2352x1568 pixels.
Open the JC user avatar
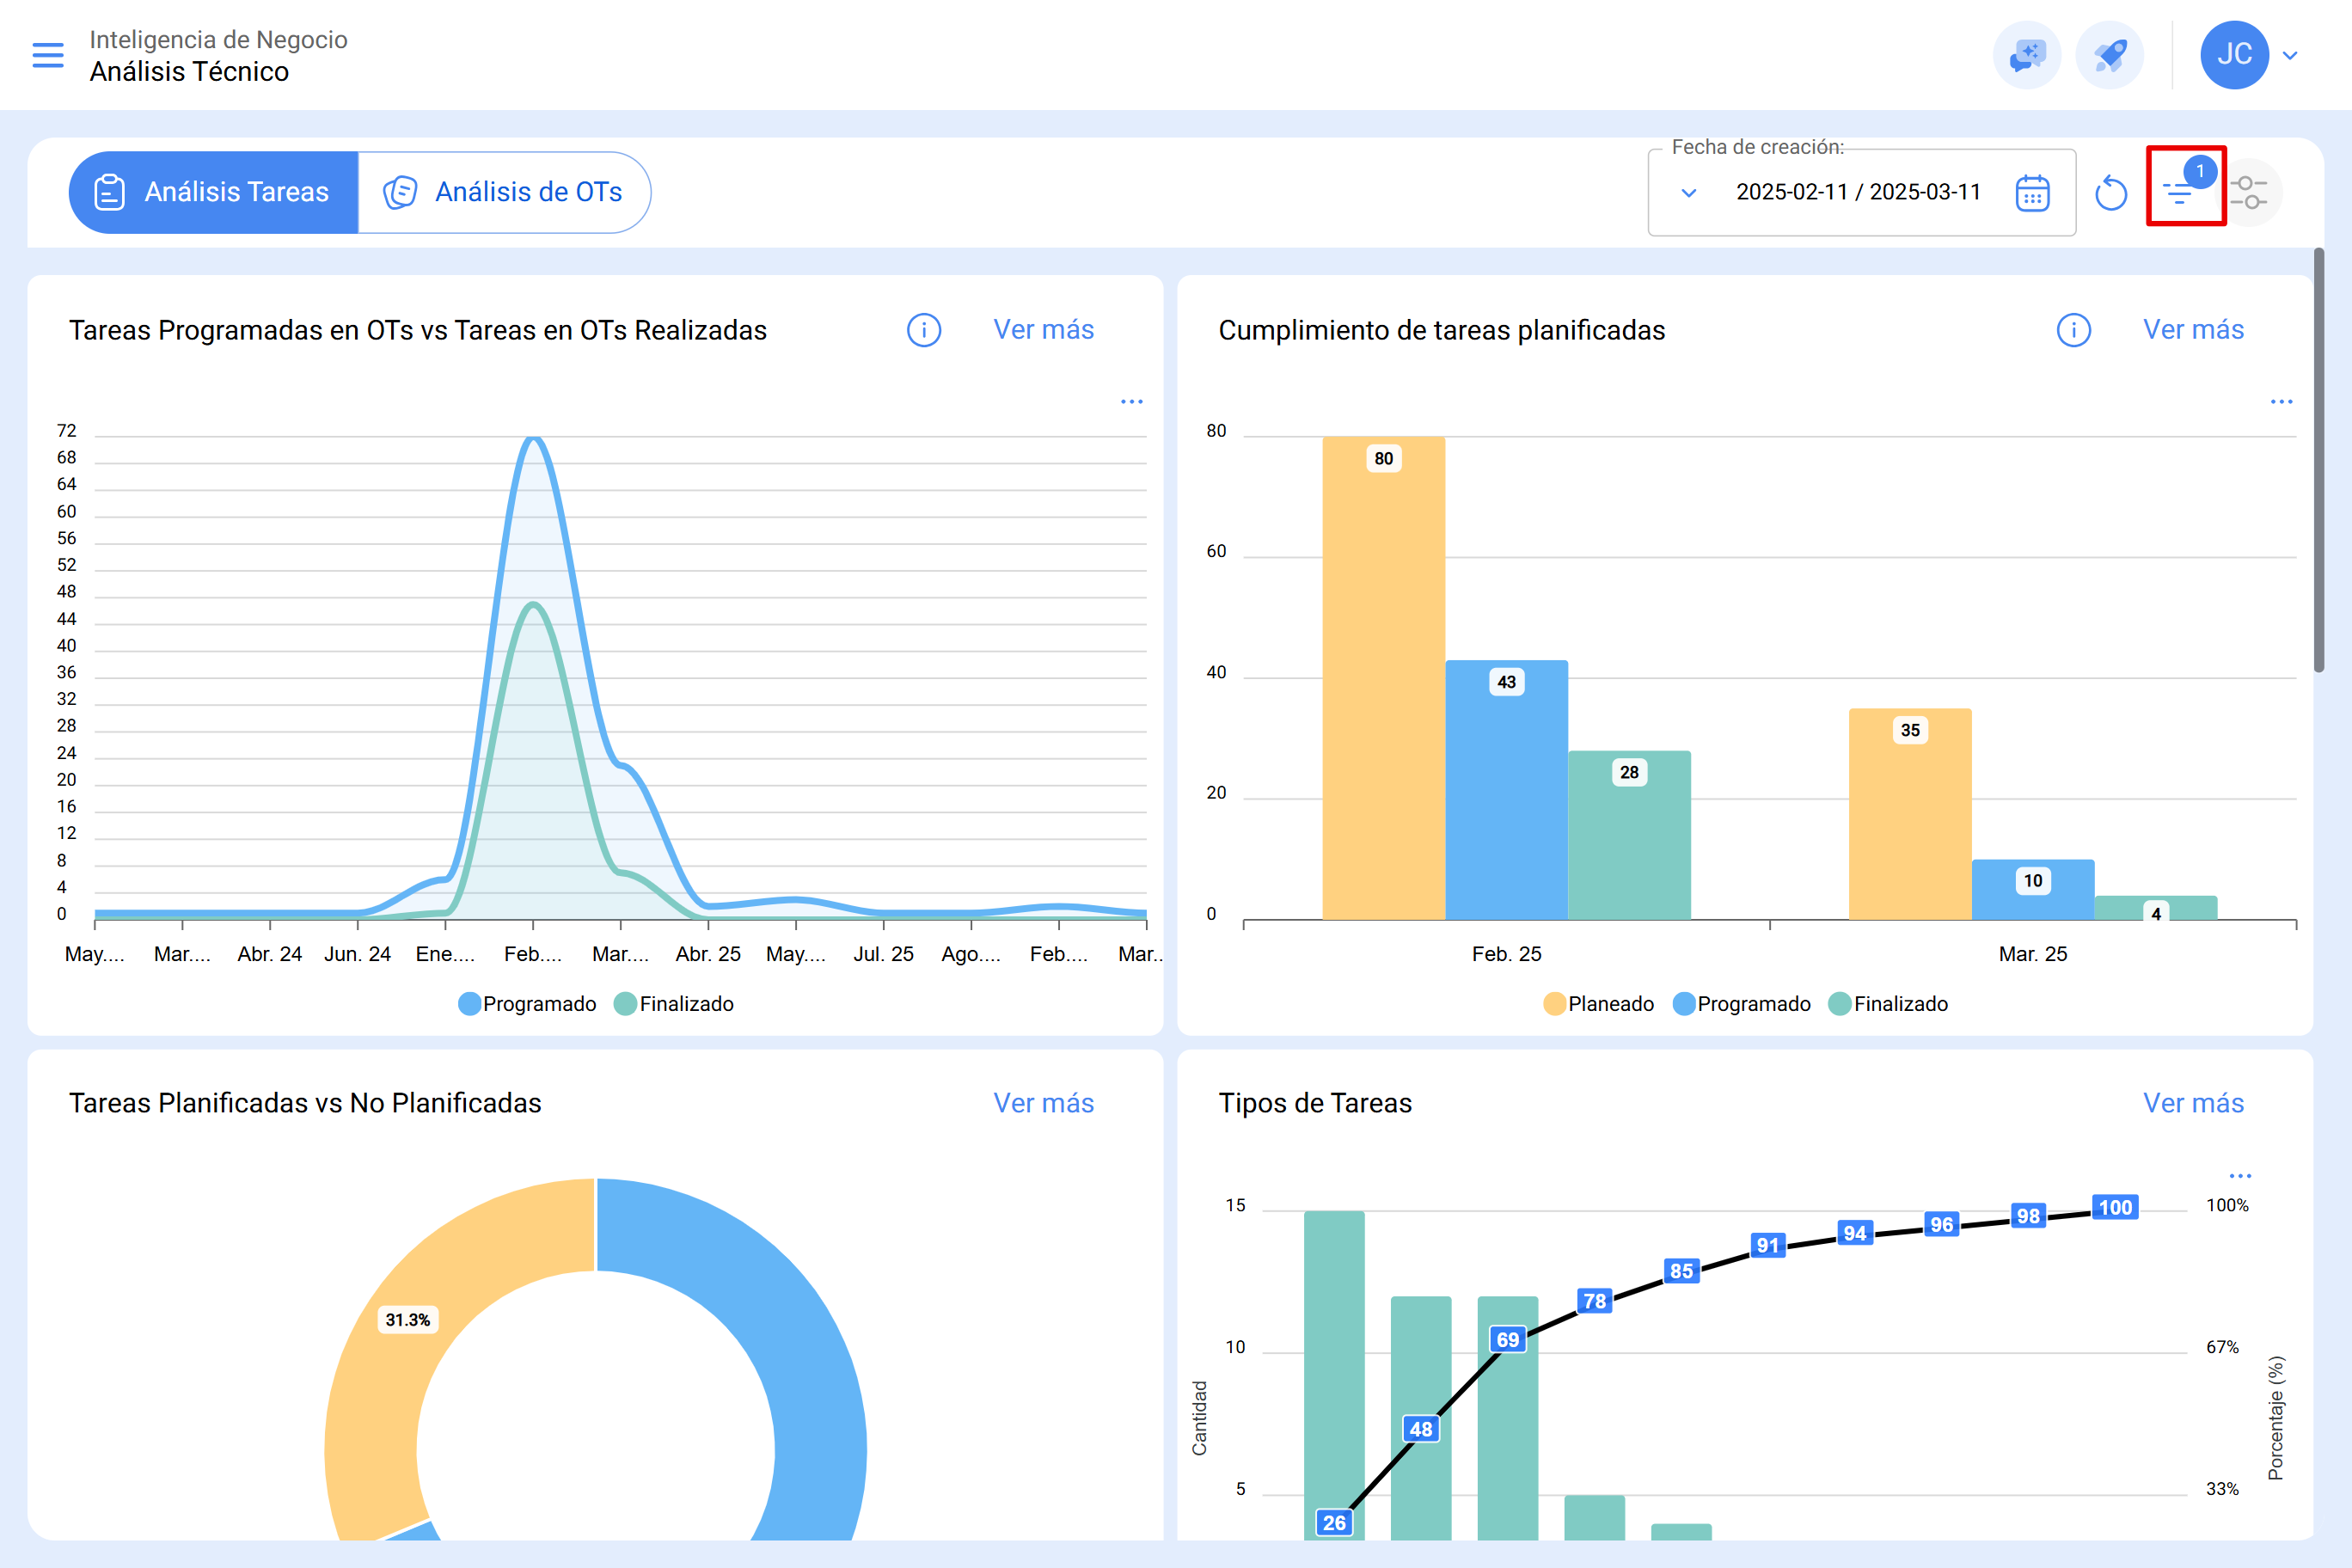[x=2234, y=55]
